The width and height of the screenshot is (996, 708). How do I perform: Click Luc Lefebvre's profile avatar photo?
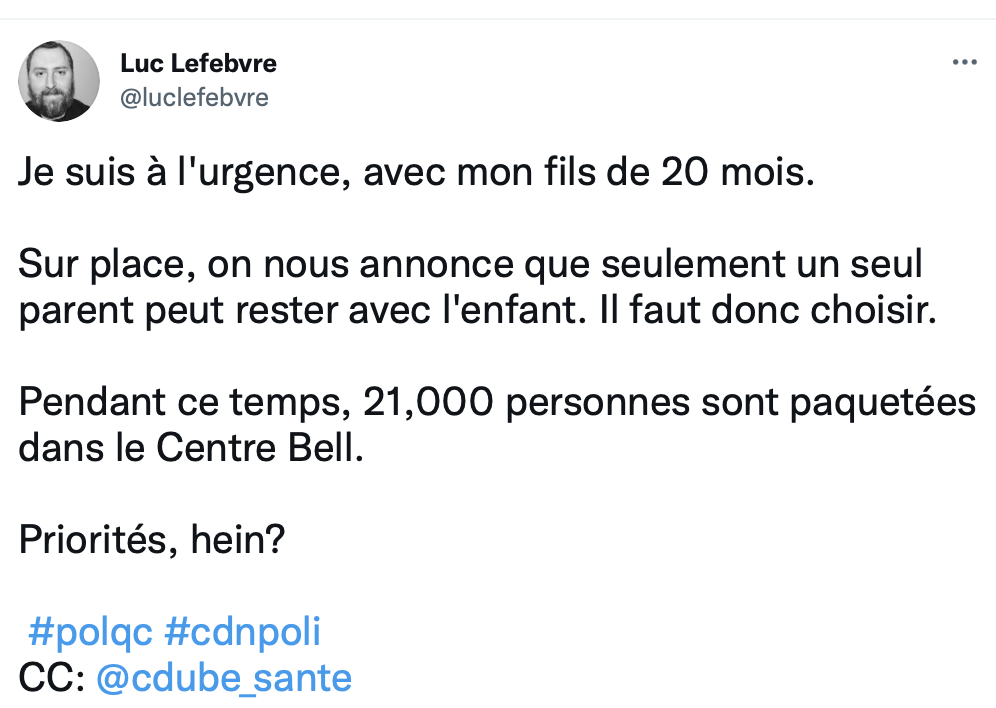[59, 81]
